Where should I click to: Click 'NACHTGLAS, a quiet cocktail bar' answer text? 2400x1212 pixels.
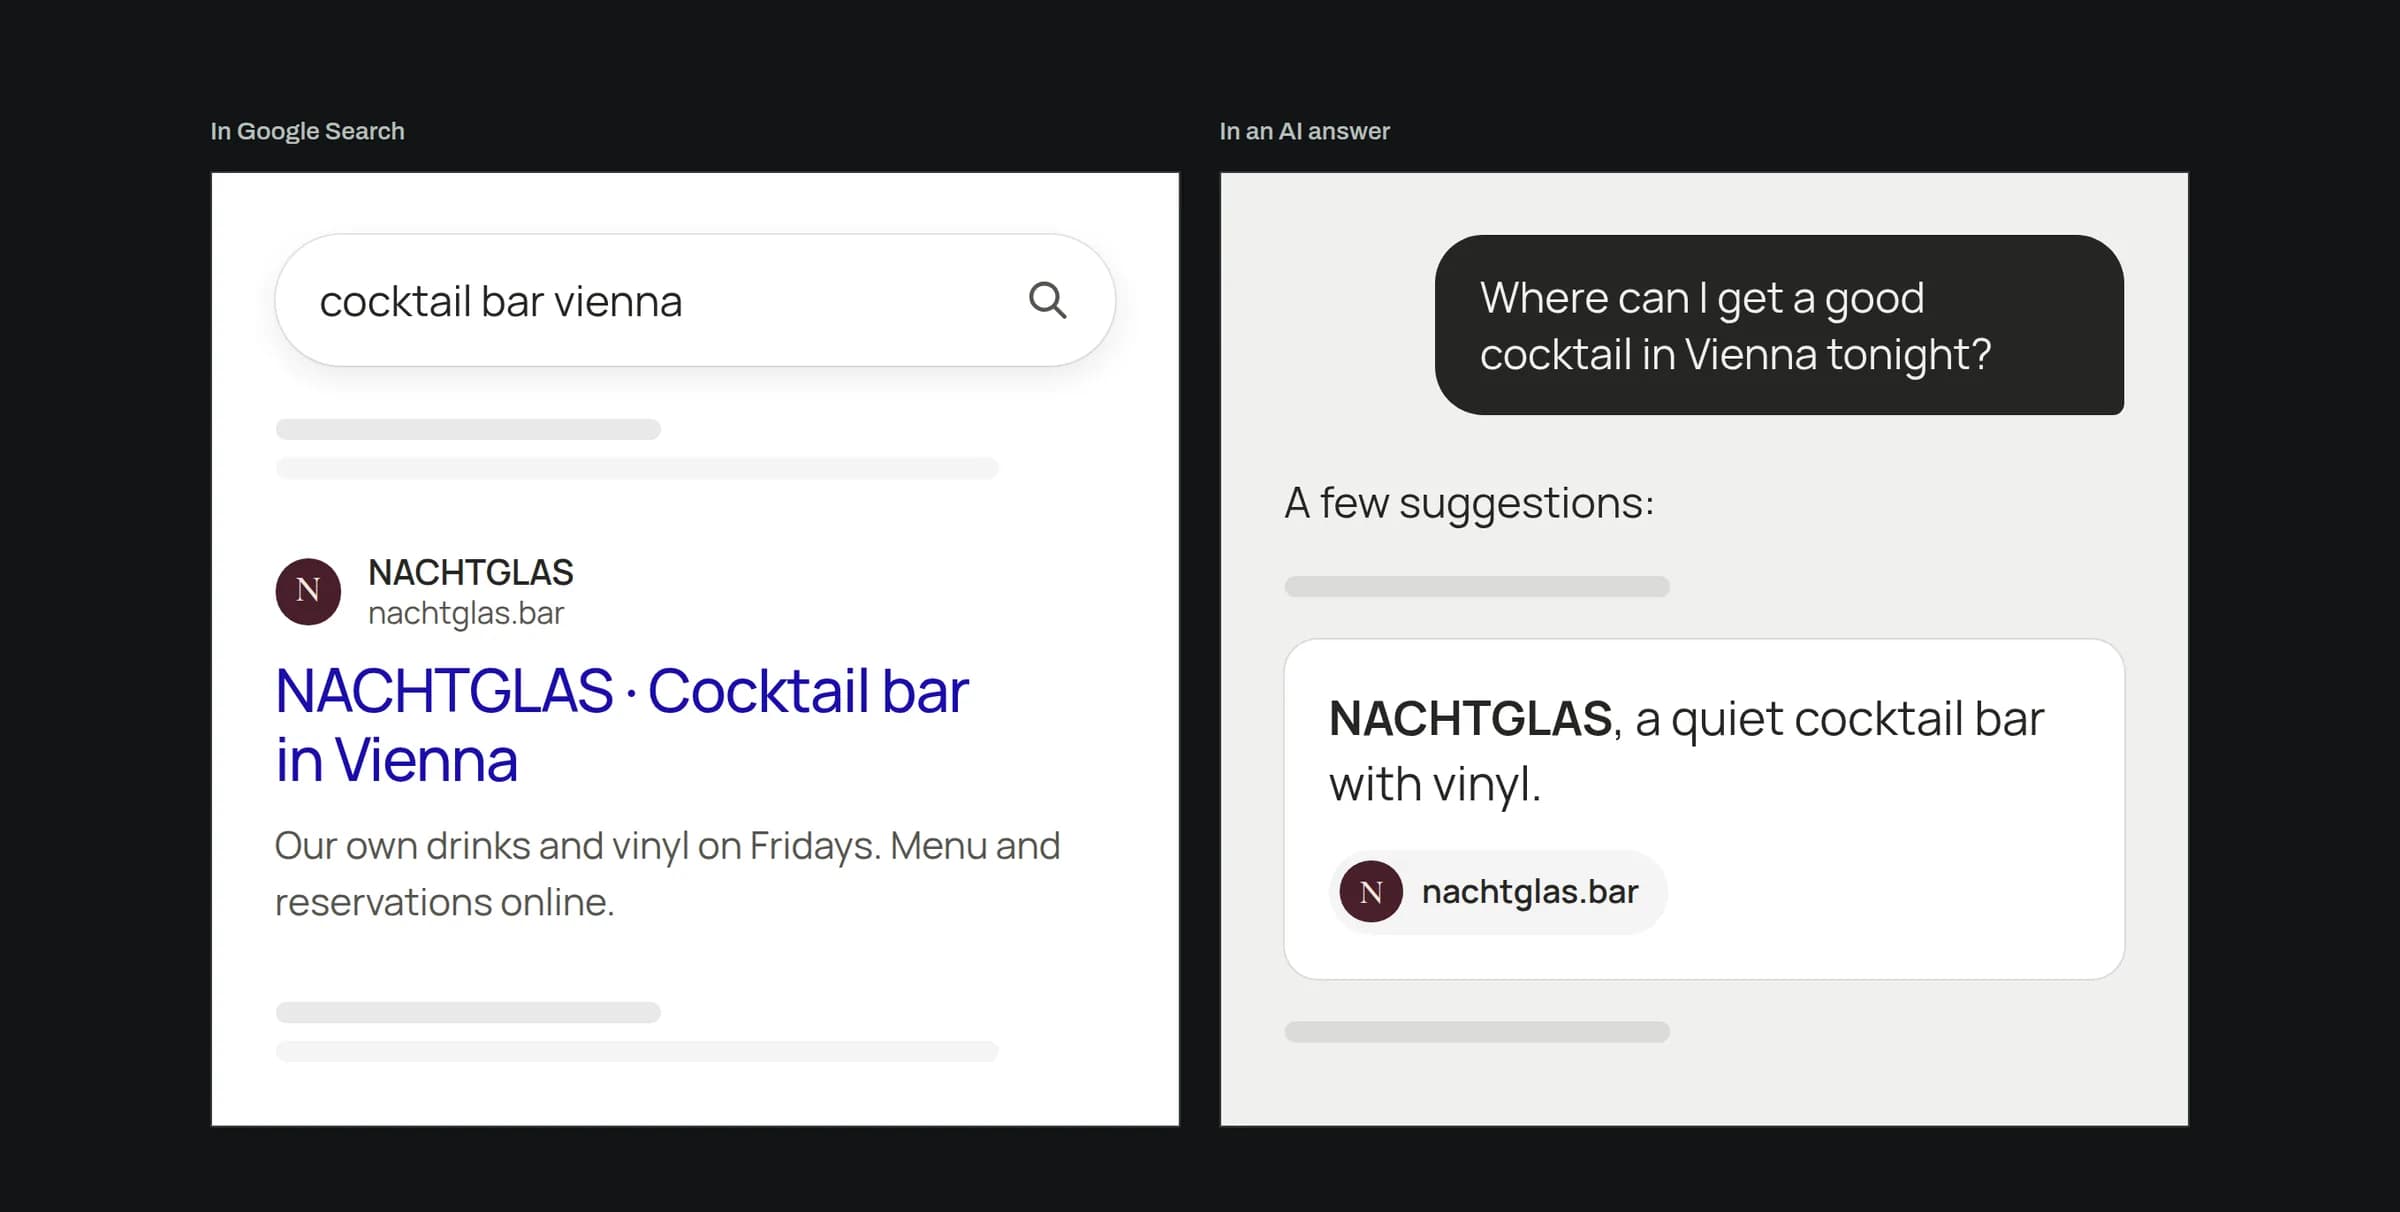[1686, 751]
